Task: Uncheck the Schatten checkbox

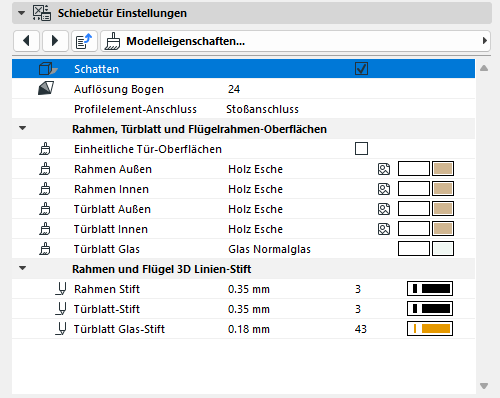Action: pyautogui.click(x=361, y=69)
